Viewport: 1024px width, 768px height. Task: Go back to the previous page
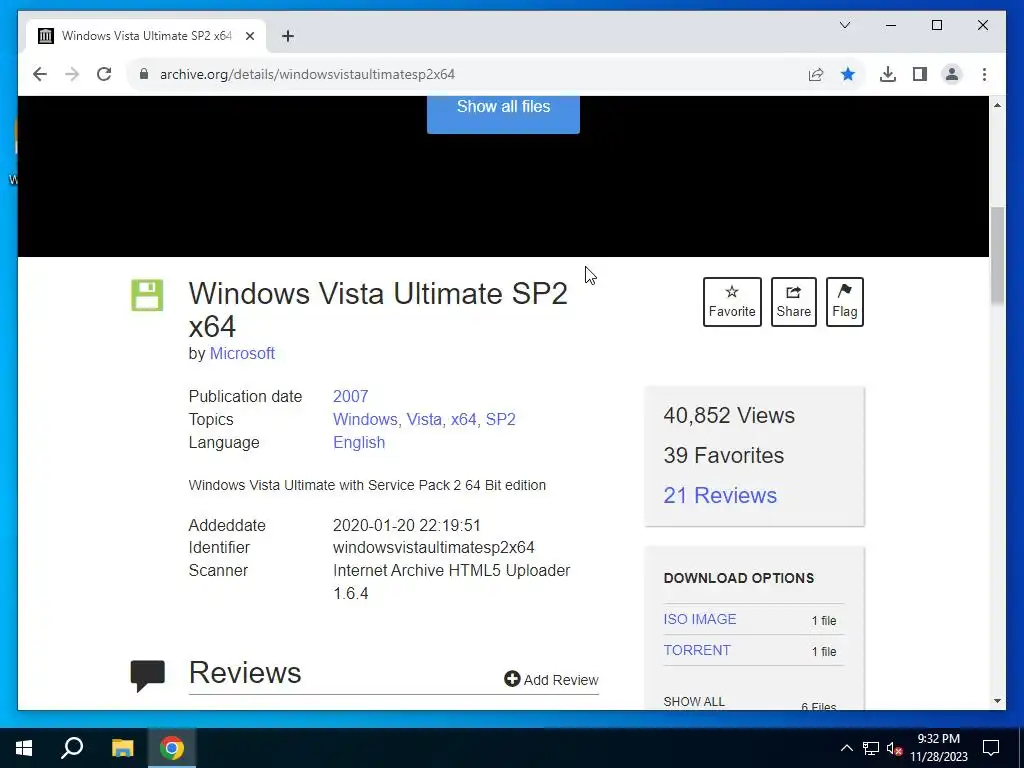click(40, 74)
